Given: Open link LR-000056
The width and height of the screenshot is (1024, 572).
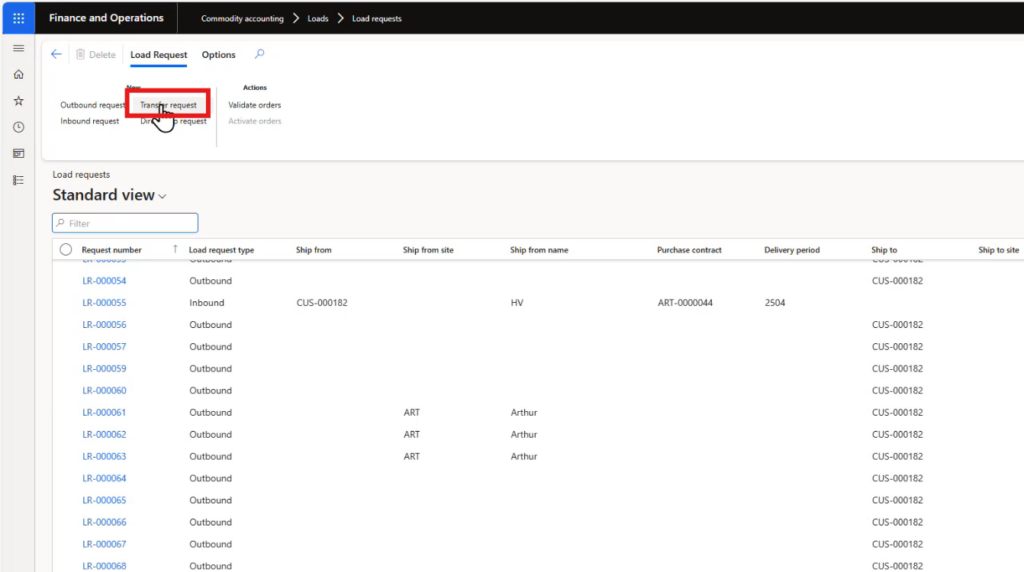Looking at the screenshot, I should (x=104, y=325).
